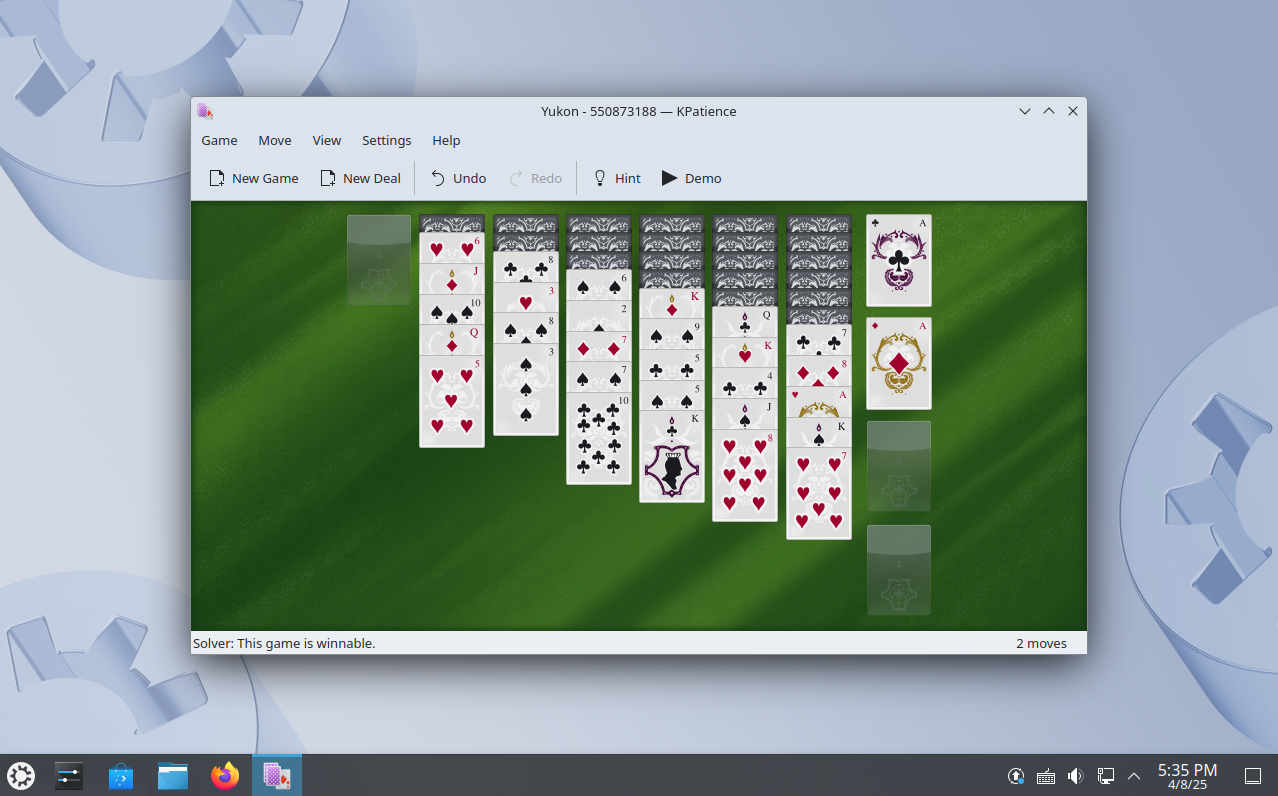Open the Game menu

click(219, 140)
